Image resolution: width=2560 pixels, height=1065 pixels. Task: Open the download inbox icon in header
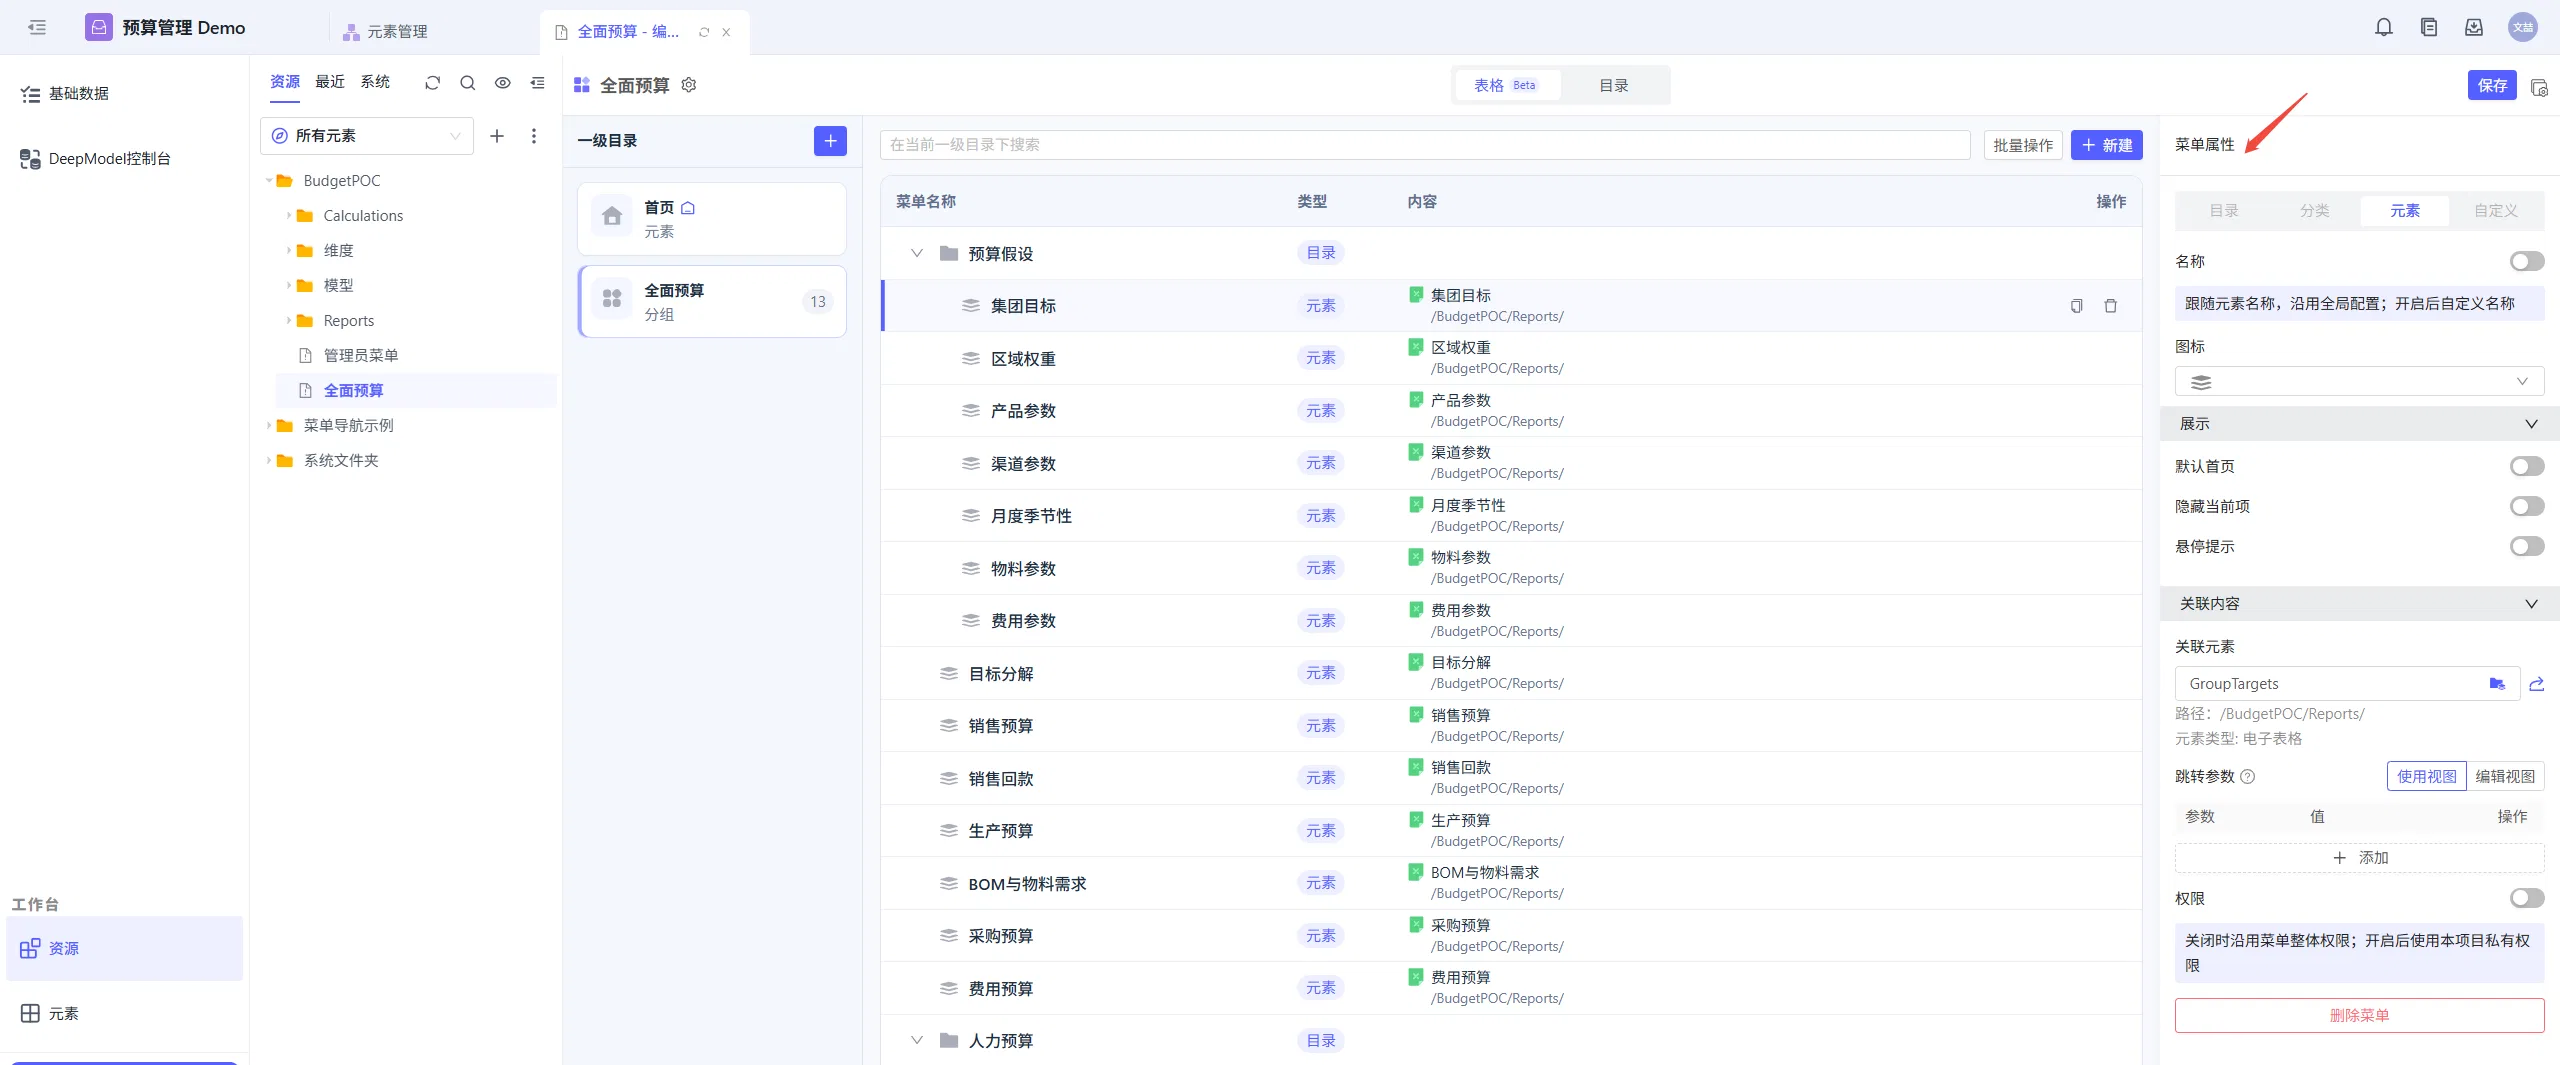tap(2474, 28)
